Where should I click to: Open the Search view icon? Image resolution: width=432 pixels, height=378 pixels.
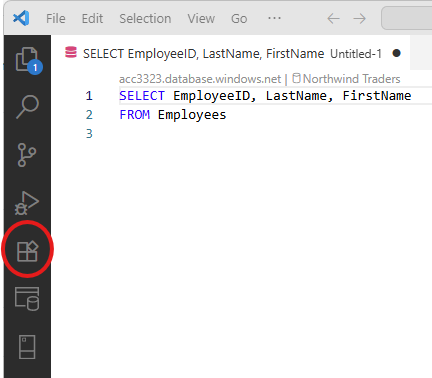pos(27,107)
